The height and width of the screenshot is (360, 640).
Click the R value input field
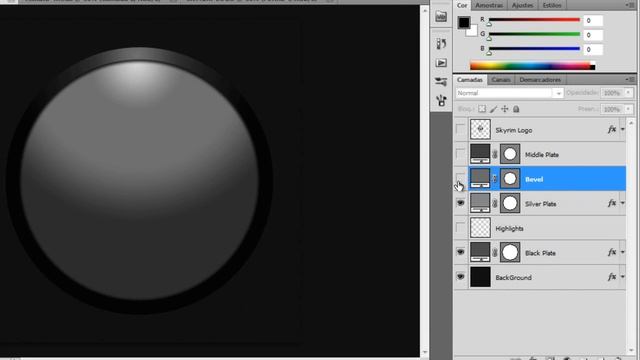593,20
